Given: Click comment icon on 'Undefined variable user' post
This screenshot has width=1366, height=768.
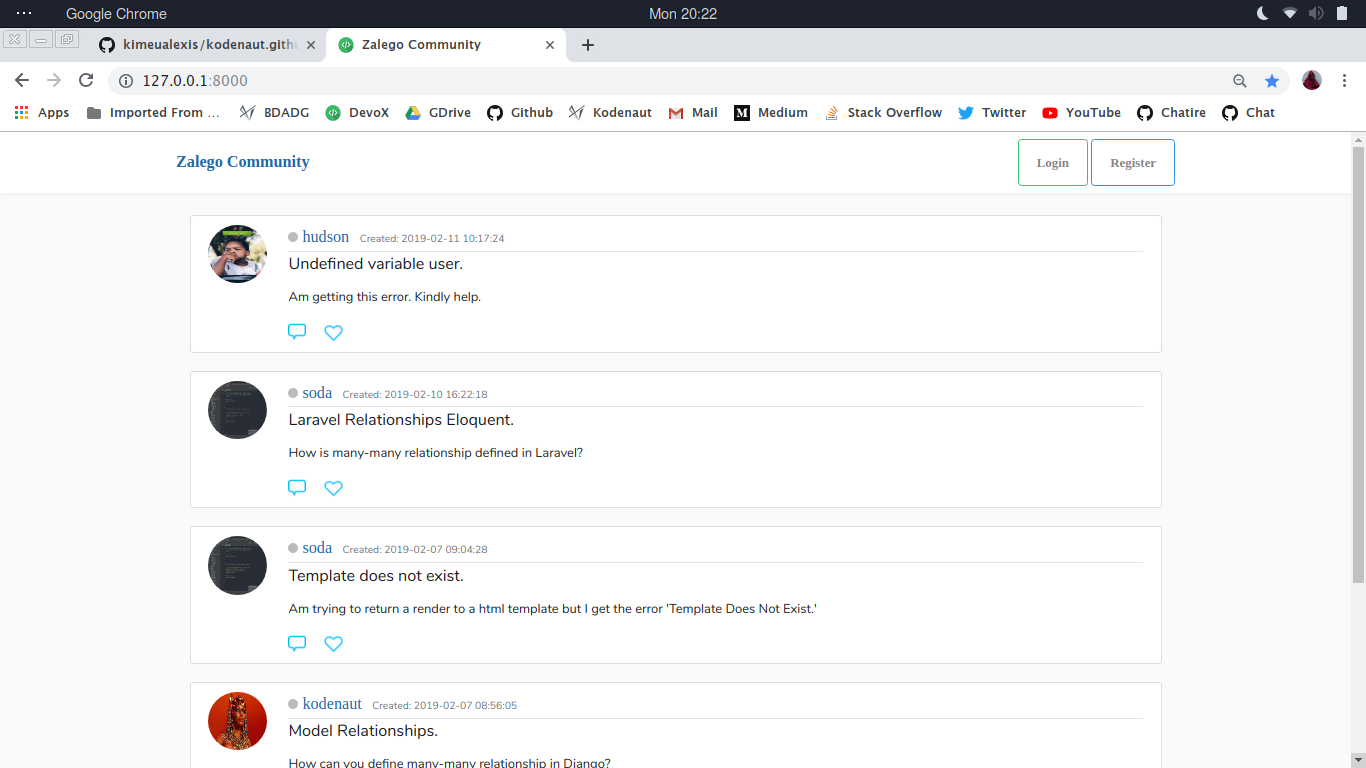Looking at the screenshot, I should point(297,332).
